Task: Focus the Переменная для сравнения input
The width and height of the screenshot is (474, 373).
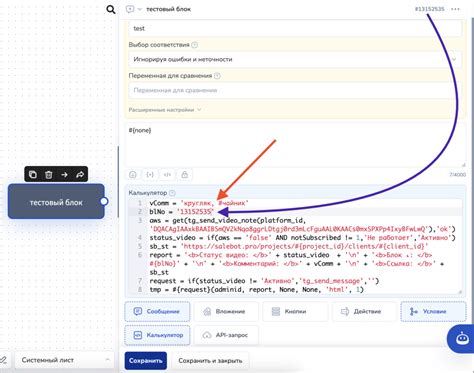Action: click(295, 90)
